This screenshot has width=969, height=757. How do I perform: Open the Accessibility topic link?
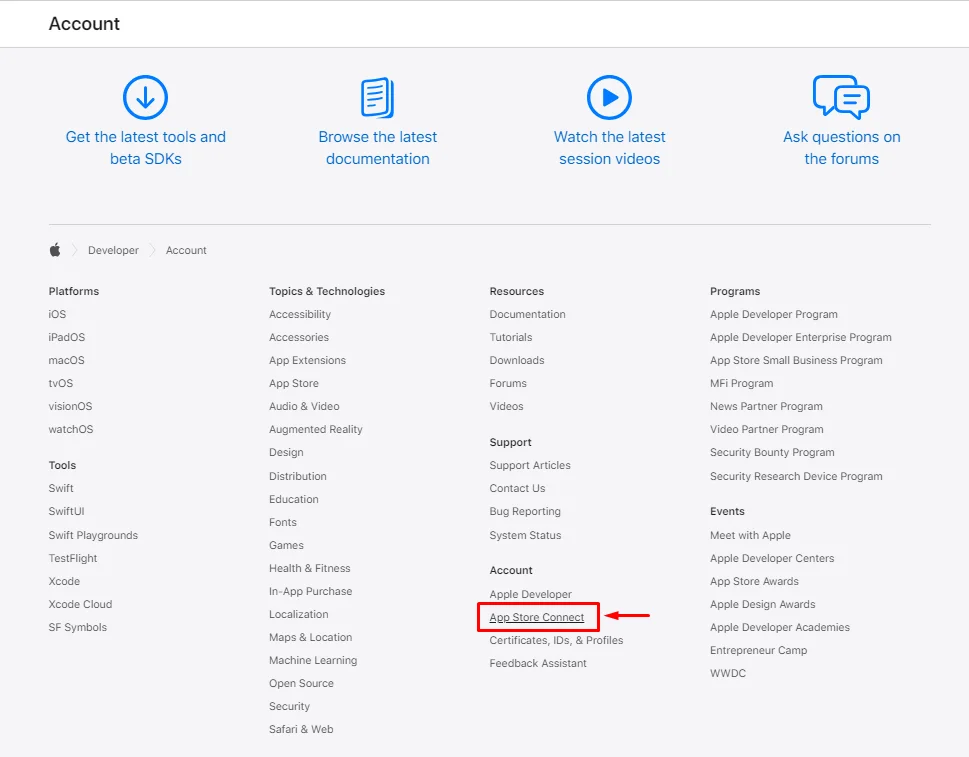pos(300,315)
